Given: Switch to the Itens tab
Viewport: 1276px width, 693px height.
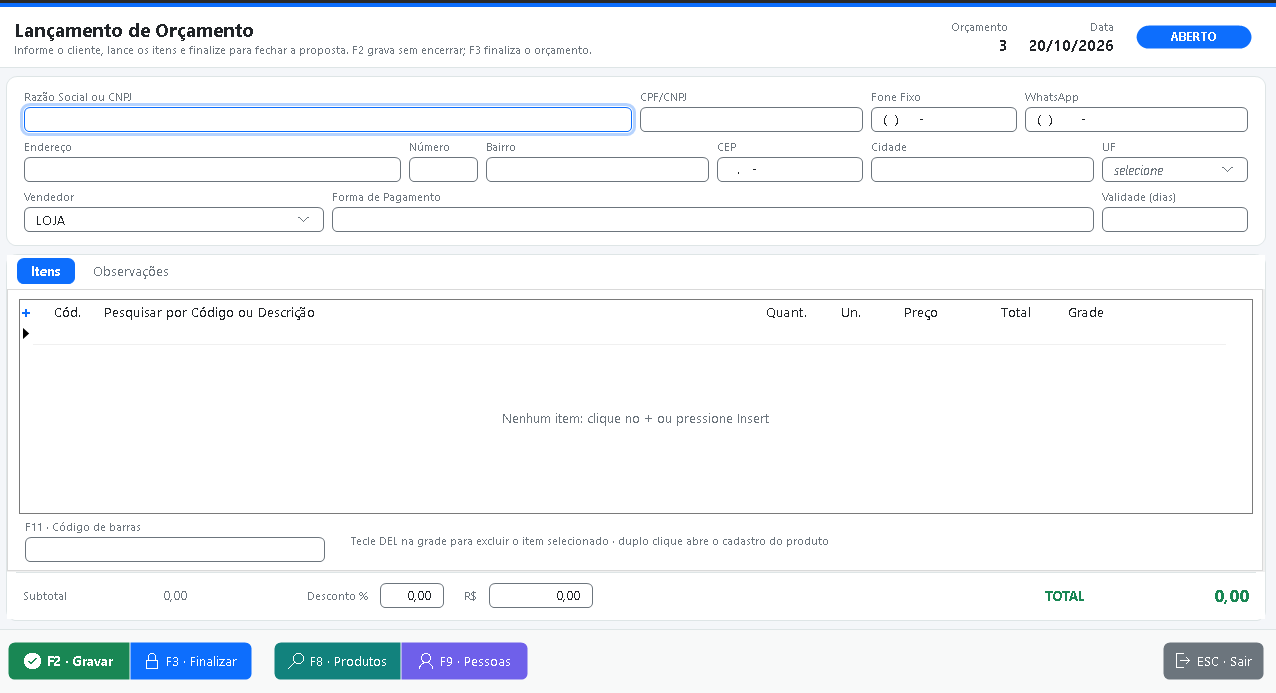Looking at the screenshot, I should [x=46, y=271].
